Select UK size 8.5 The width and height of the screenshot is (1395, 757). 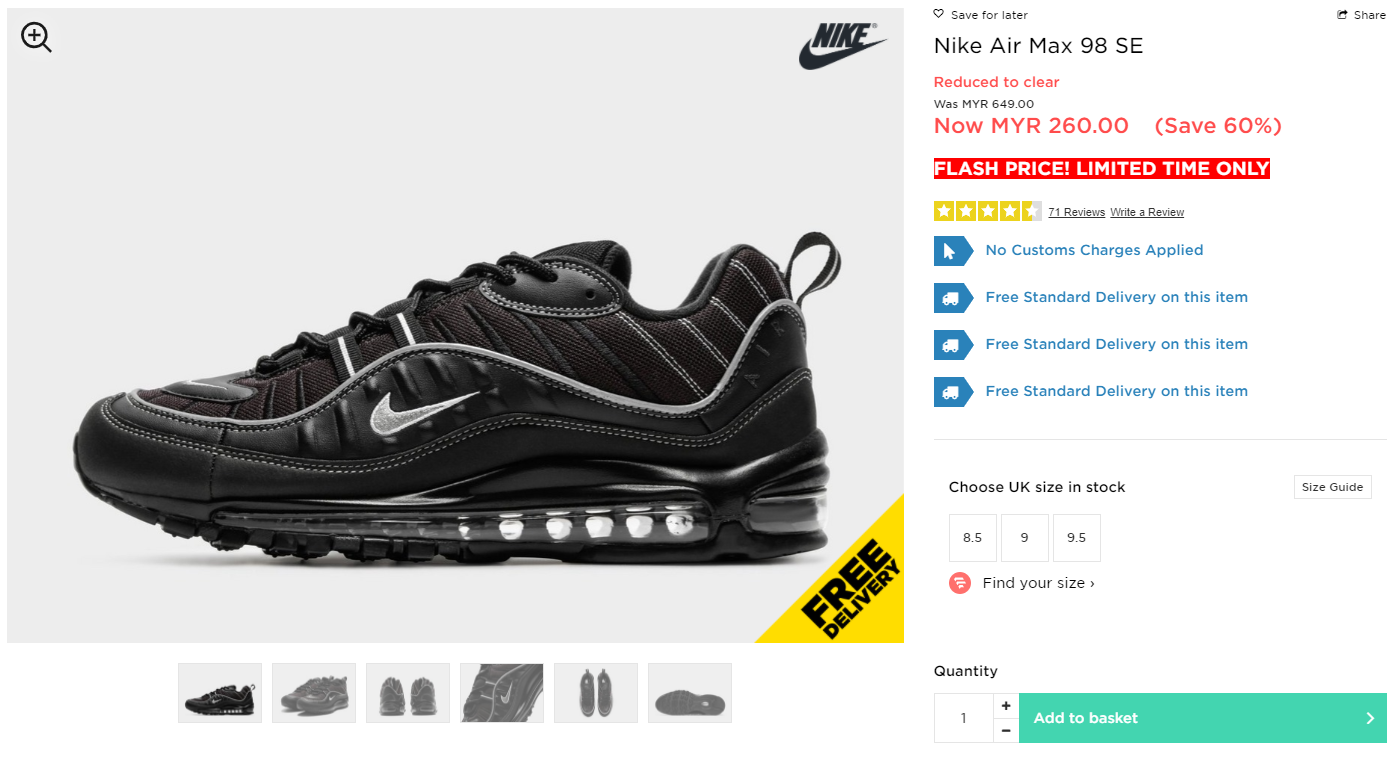pyautogui.click(x=972, y=538)
